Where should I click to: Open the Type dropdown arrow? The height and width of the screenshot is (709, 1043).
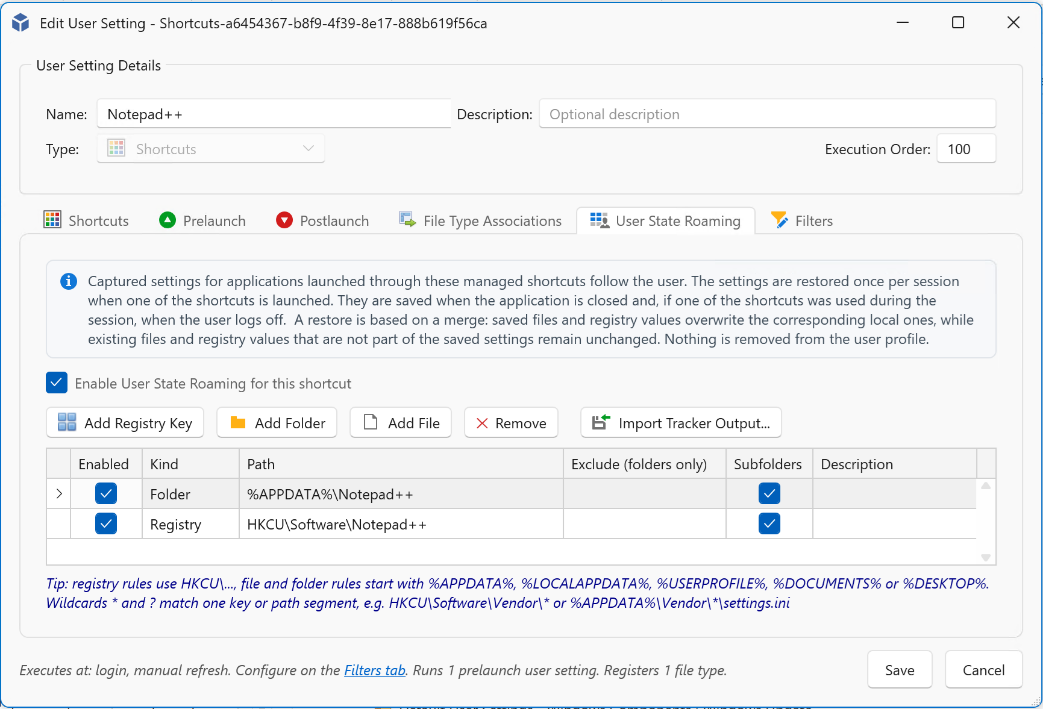click(x=308, y=148)
